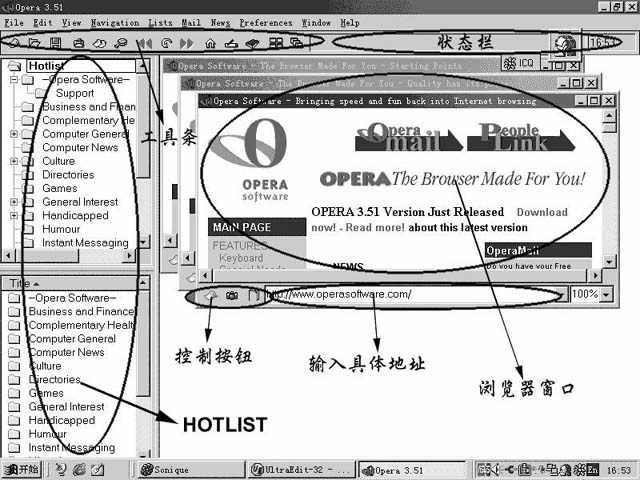Viewport: 640px width, 480px height.
Task: Select Instant Messaging in the lower list
Action: pyautogui.click(x=71, y=448)
